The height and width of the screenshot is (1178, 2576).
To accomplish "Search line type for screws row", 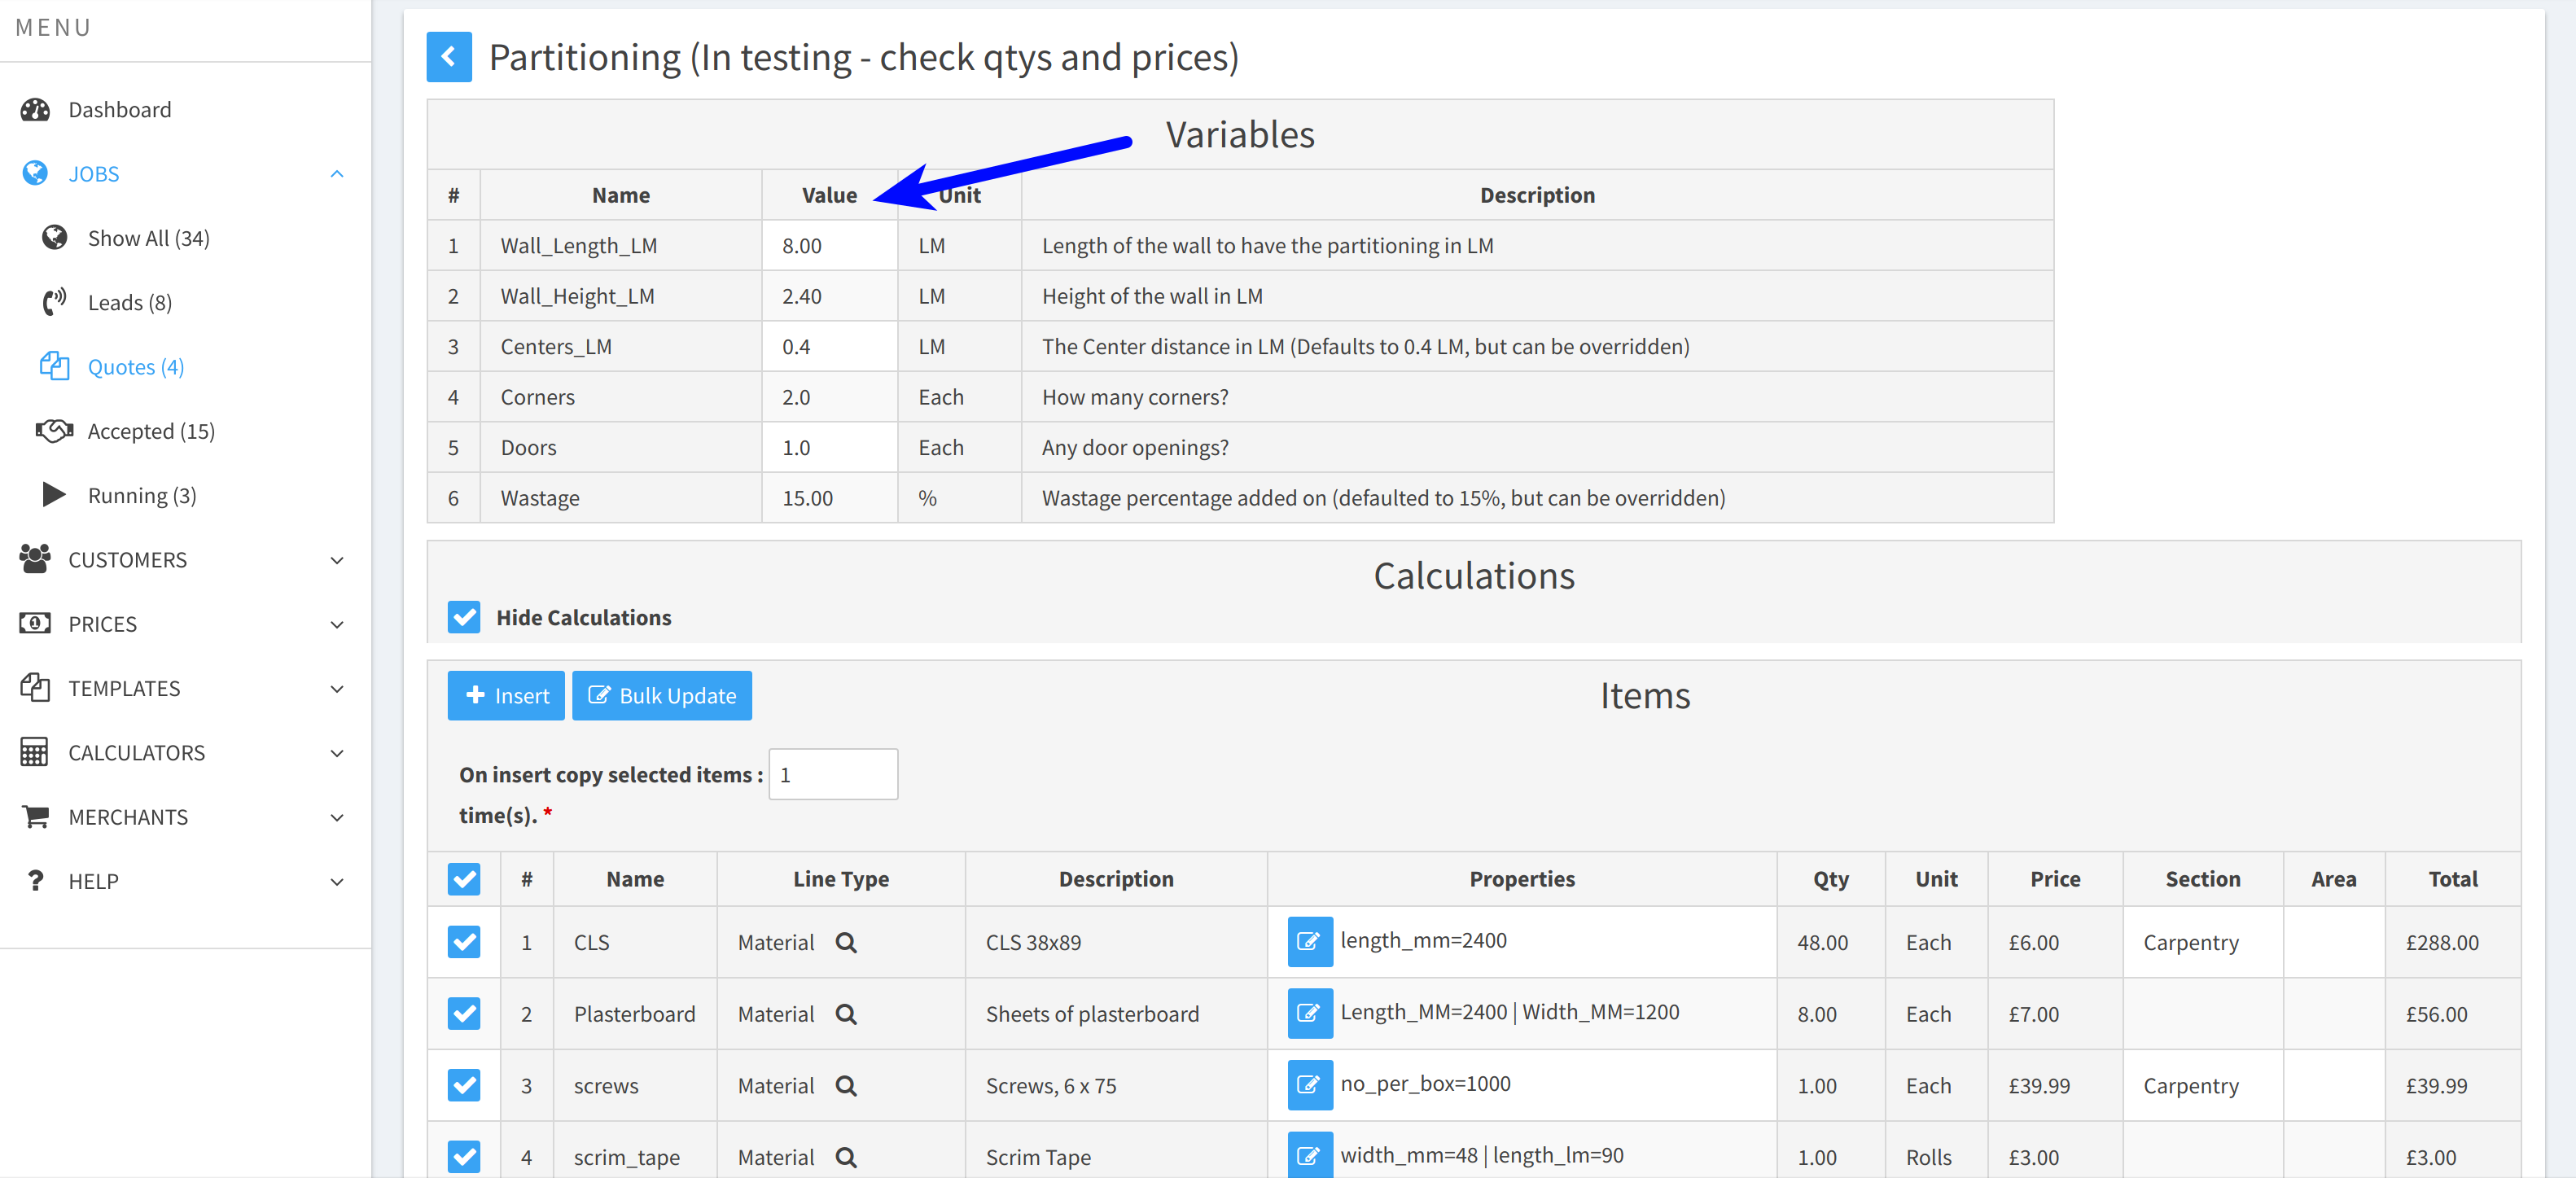I will 846,1086.
